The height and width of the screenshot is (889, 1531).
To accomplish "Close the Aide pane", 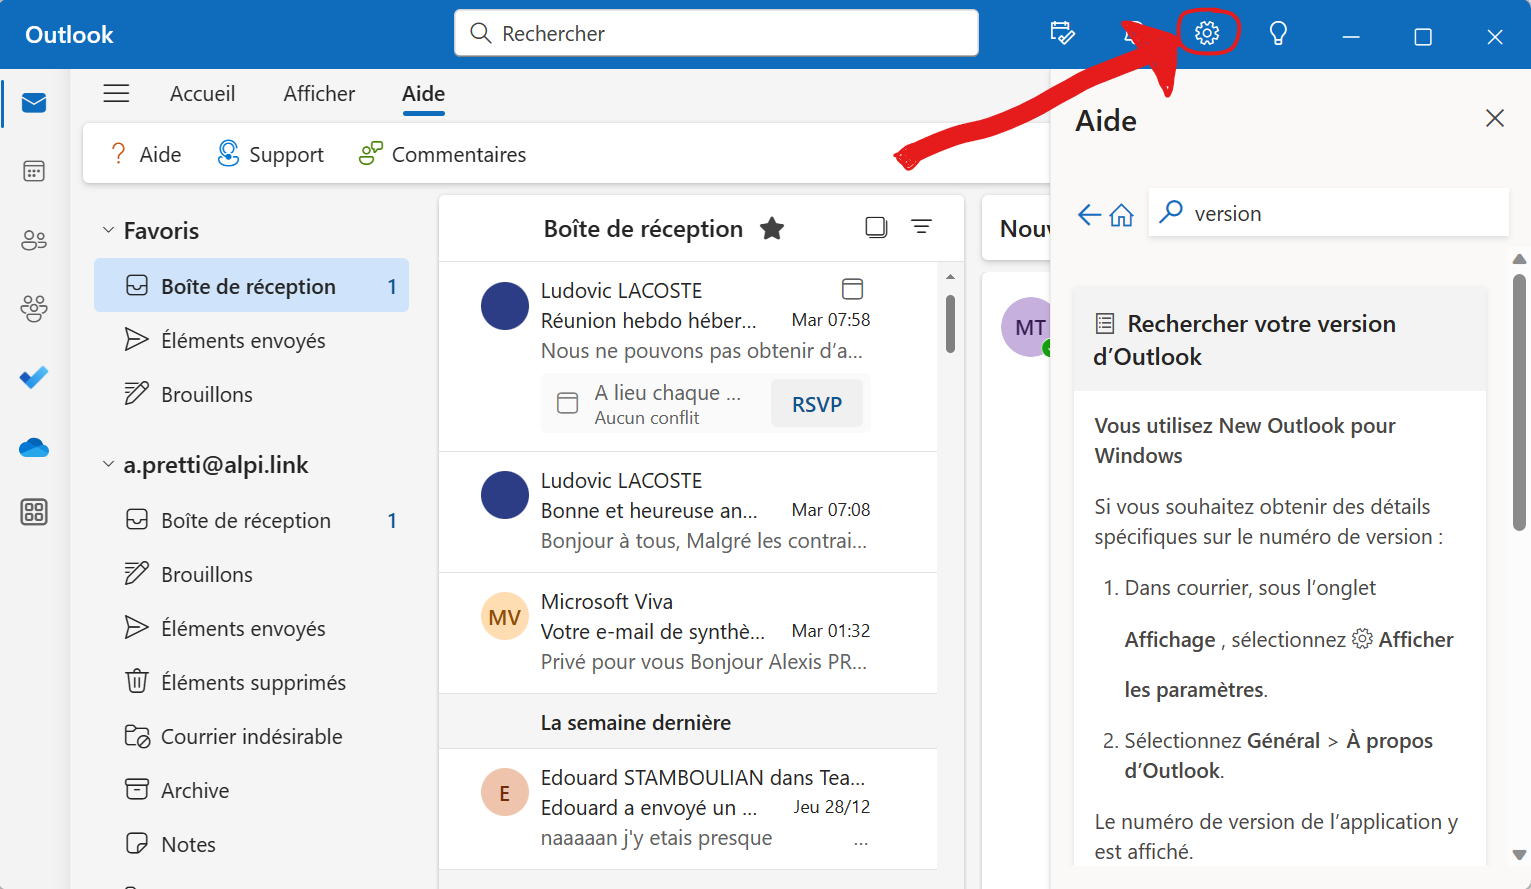I will [1495, 118].
